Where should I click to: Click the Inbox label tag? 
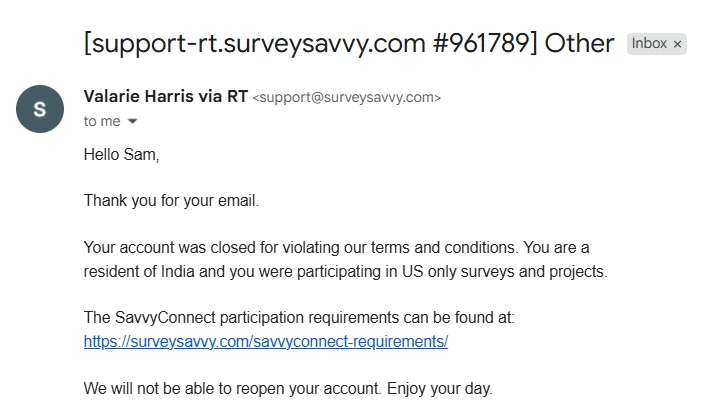(649, 44)
